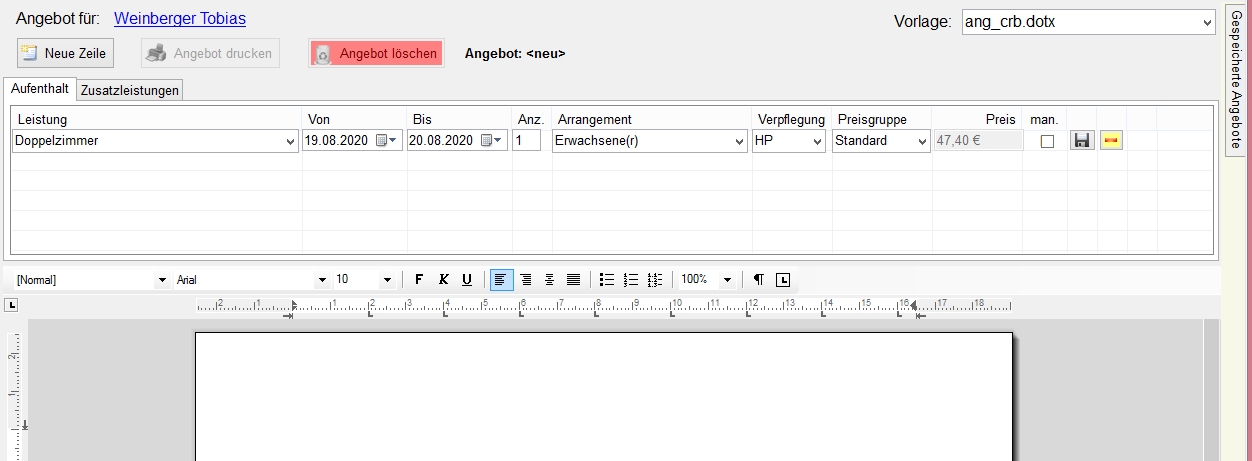Center align the text

(x=526, y=280)
